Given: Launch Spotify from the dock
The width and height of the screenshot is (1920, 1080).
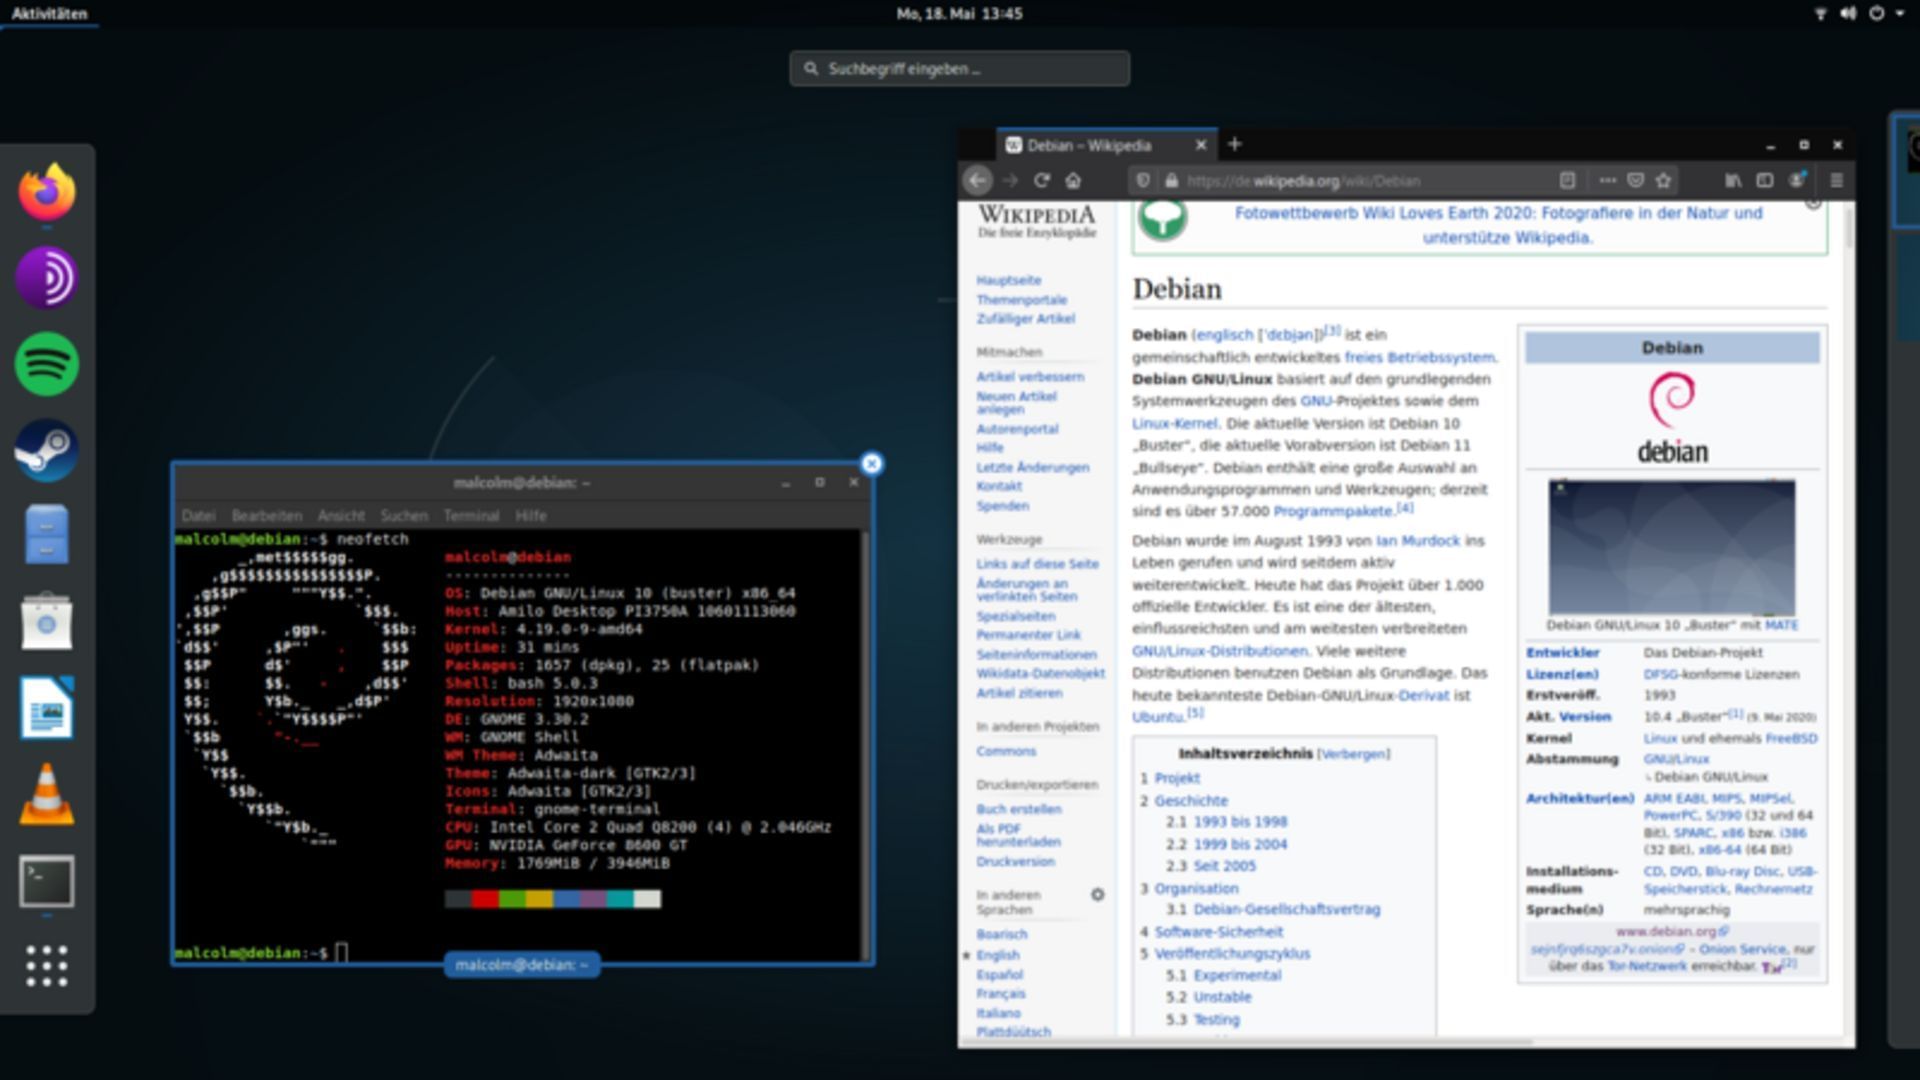Looking at the screenshot, I should [x=46, y=364].
